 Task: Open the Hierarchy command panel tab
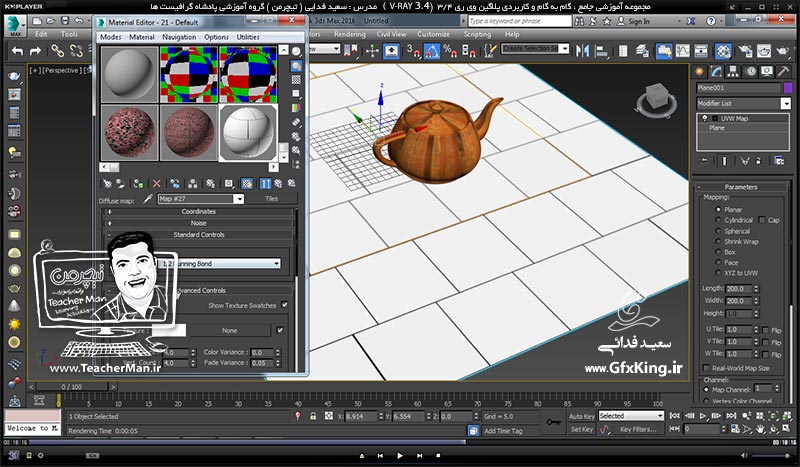[733, 72]
